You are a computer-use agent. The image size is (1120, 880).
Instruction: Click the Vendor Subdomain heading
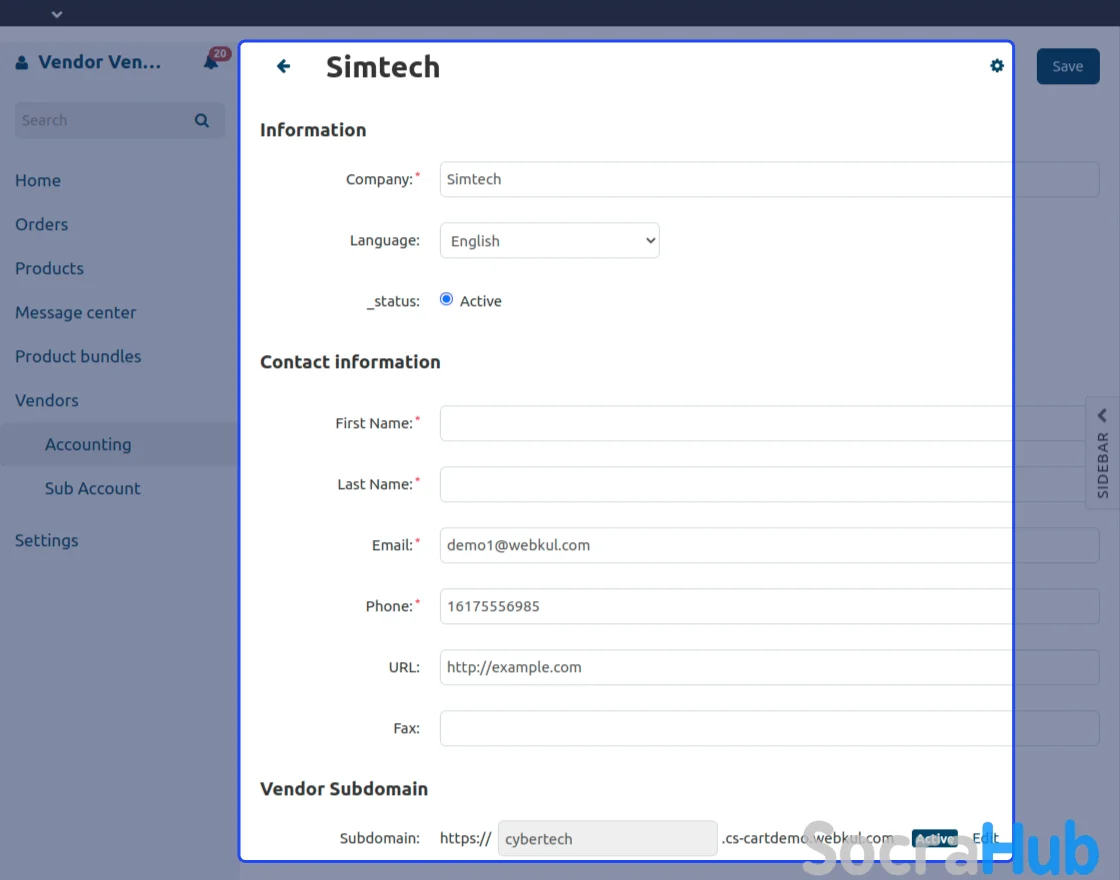[x=344, y=789]
